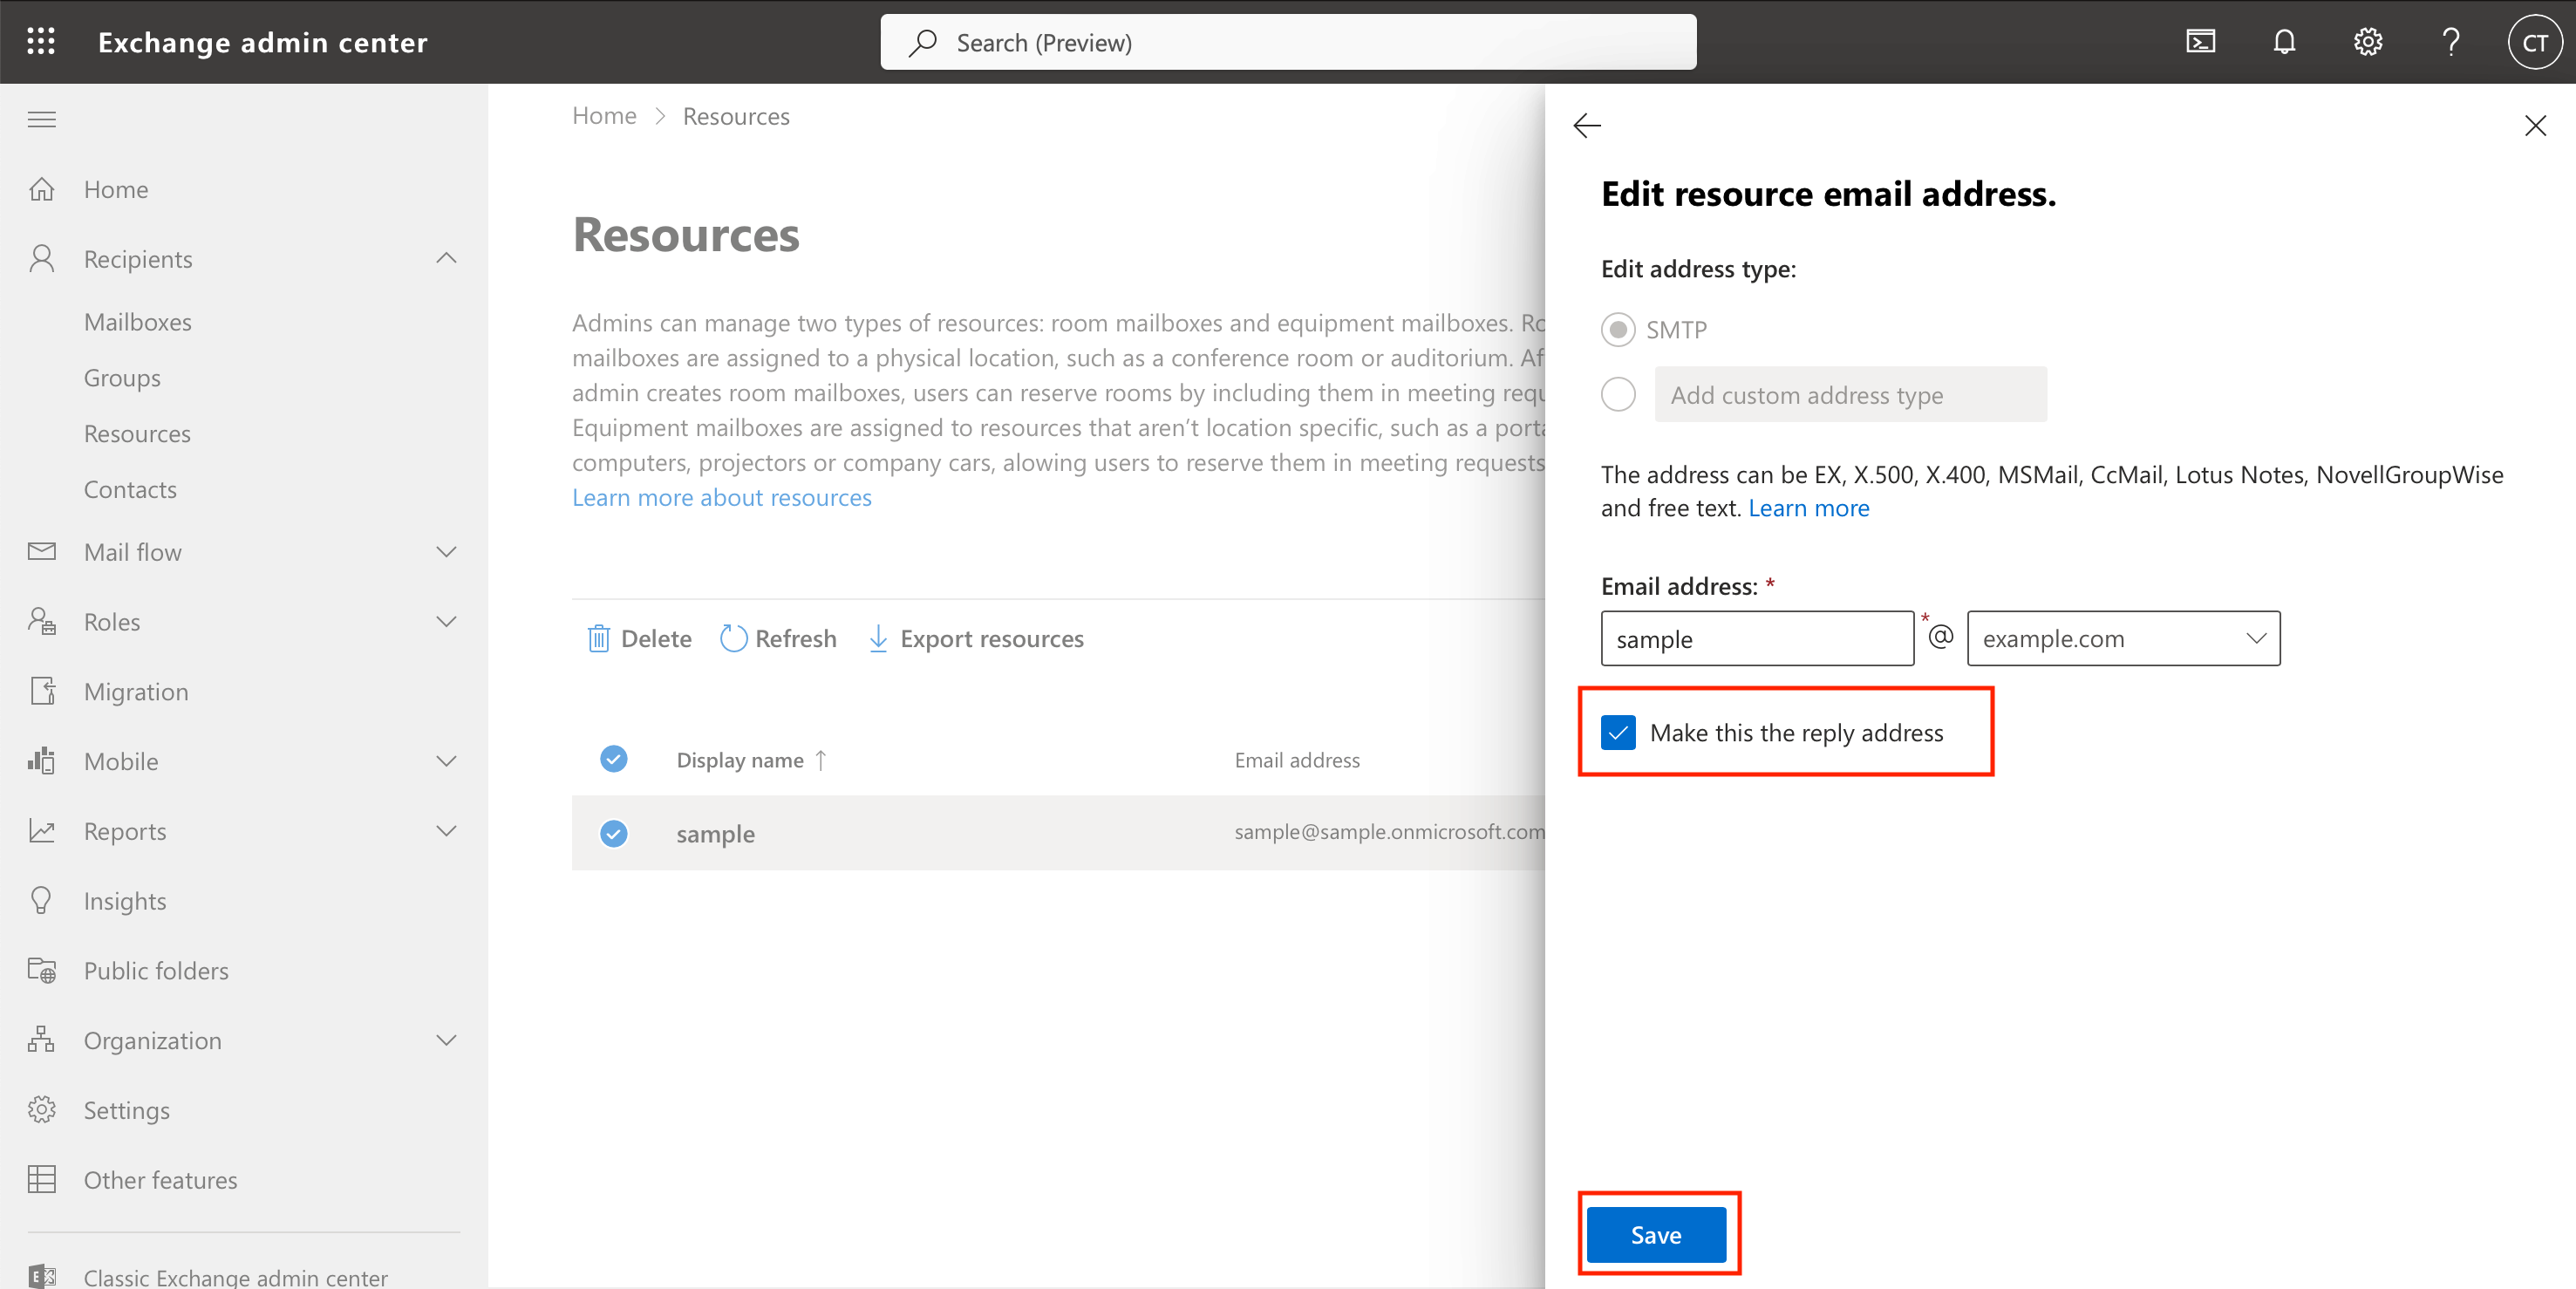Expand the Reports section

coord(446,831)
